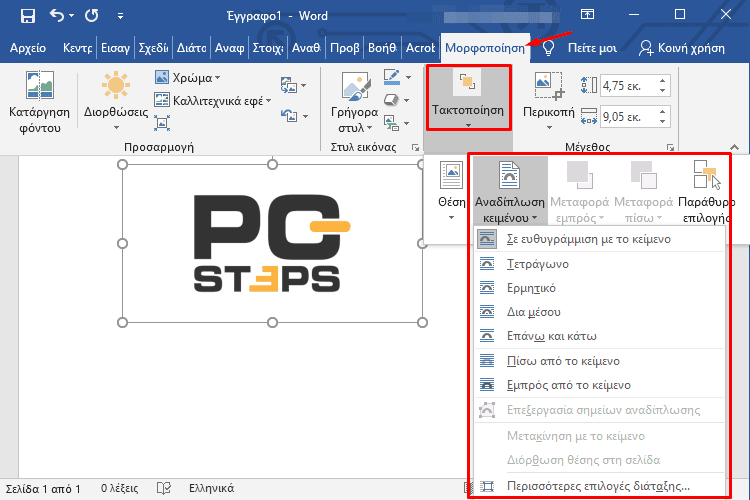
Task: Open the Διορθώσεις corrections gallery
Action: pyautogui.click(x=116, y=100)
